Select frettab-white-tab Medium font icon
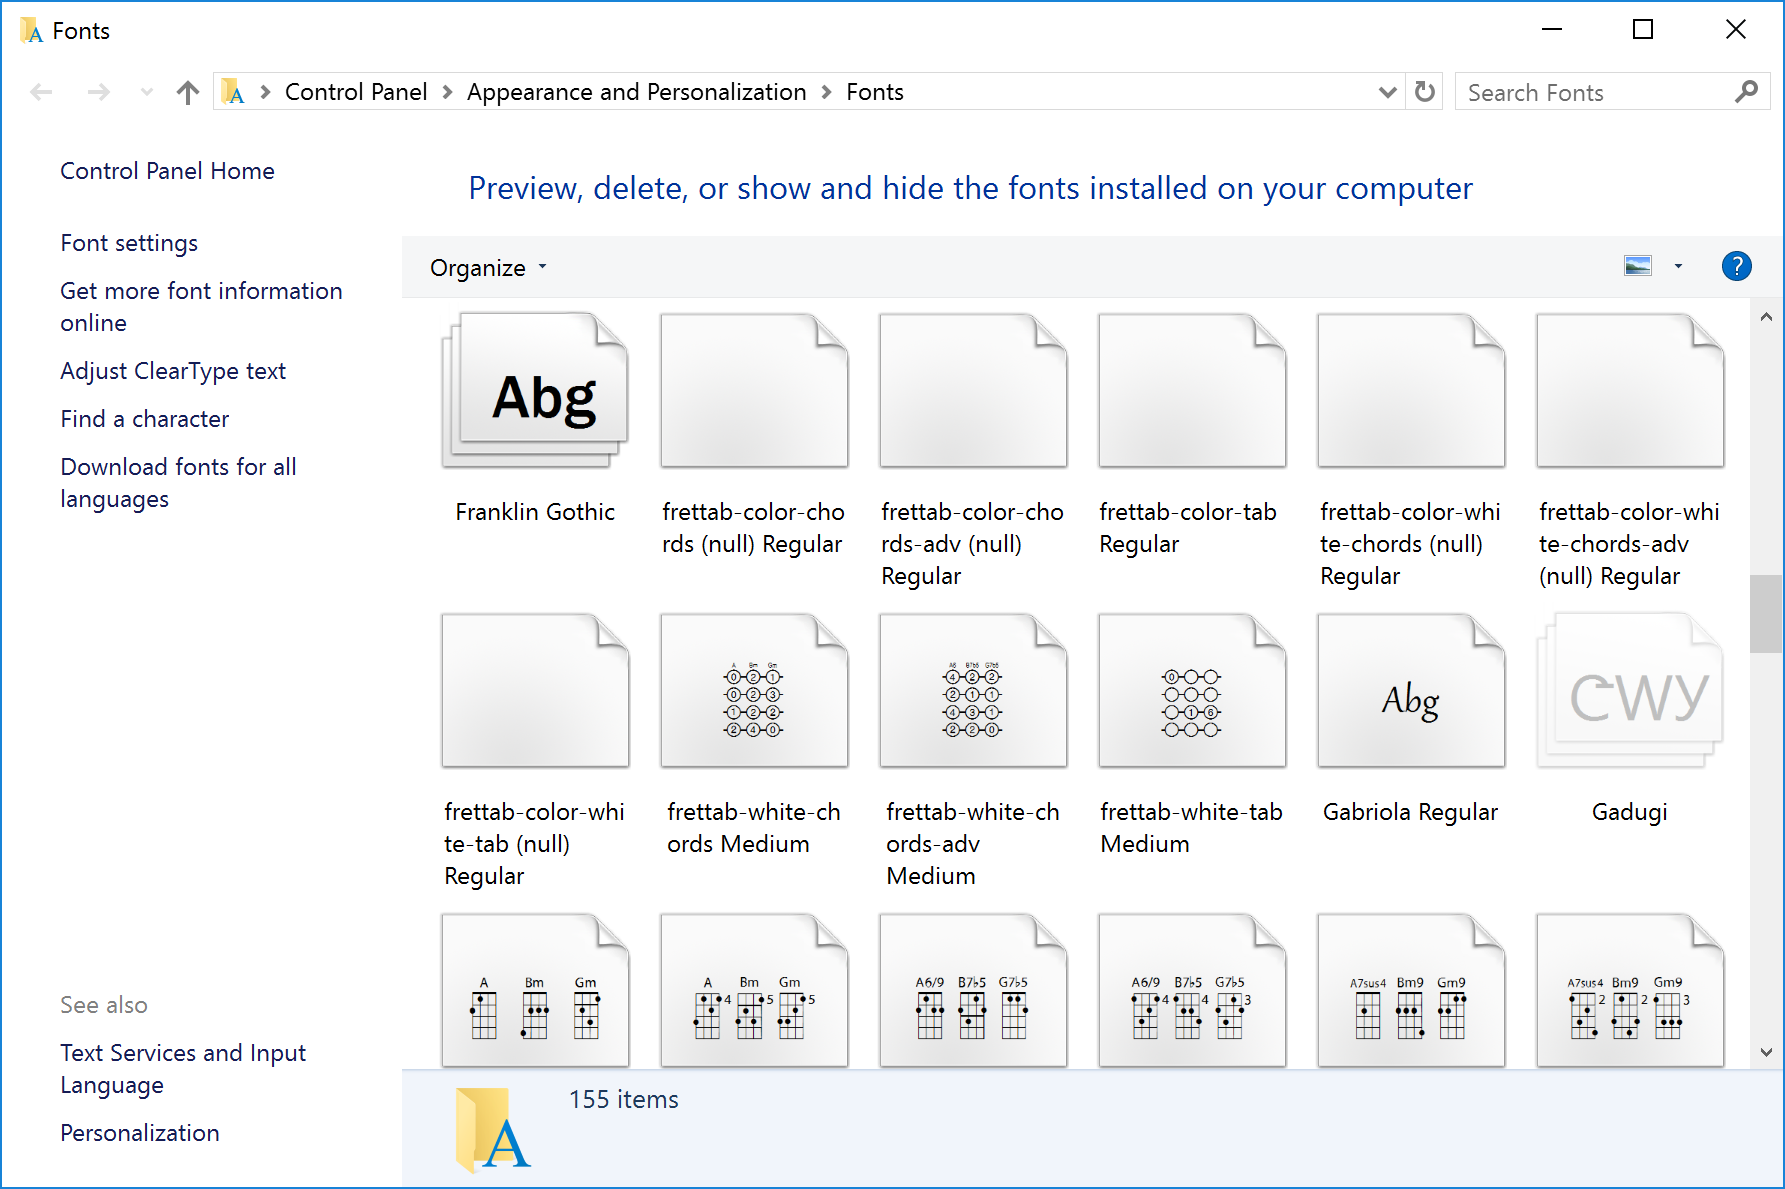 [x=1191, y=692]
